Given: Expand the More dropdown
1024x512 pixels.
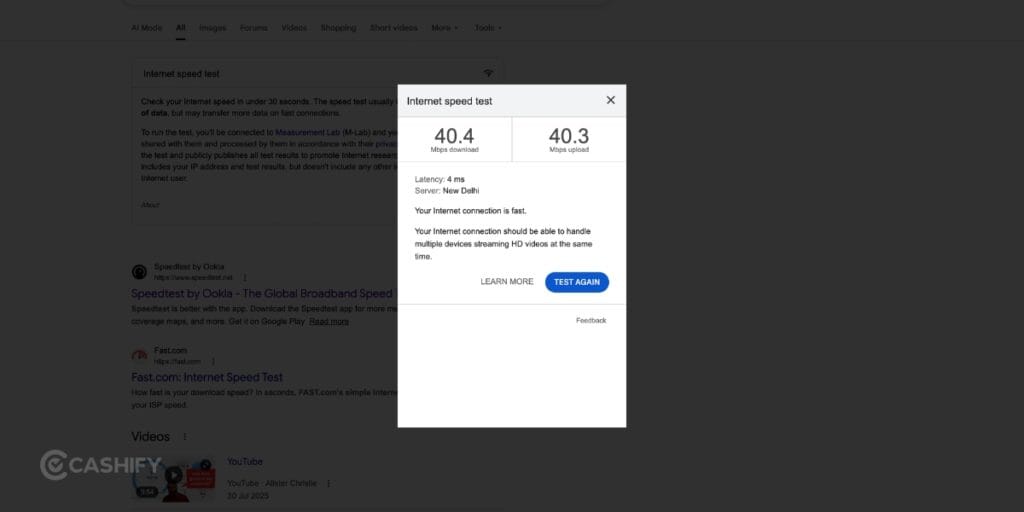Looking at the screenshot, I should click(445, 28).
